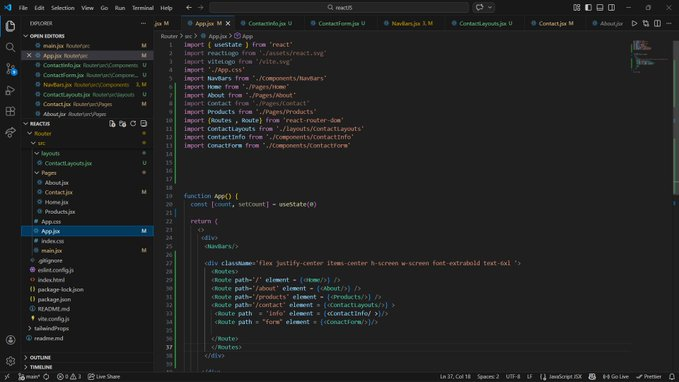This screenshot has height=382, width=679.
Task: Open the Accounts menu icon
Action: click(10, 340)
